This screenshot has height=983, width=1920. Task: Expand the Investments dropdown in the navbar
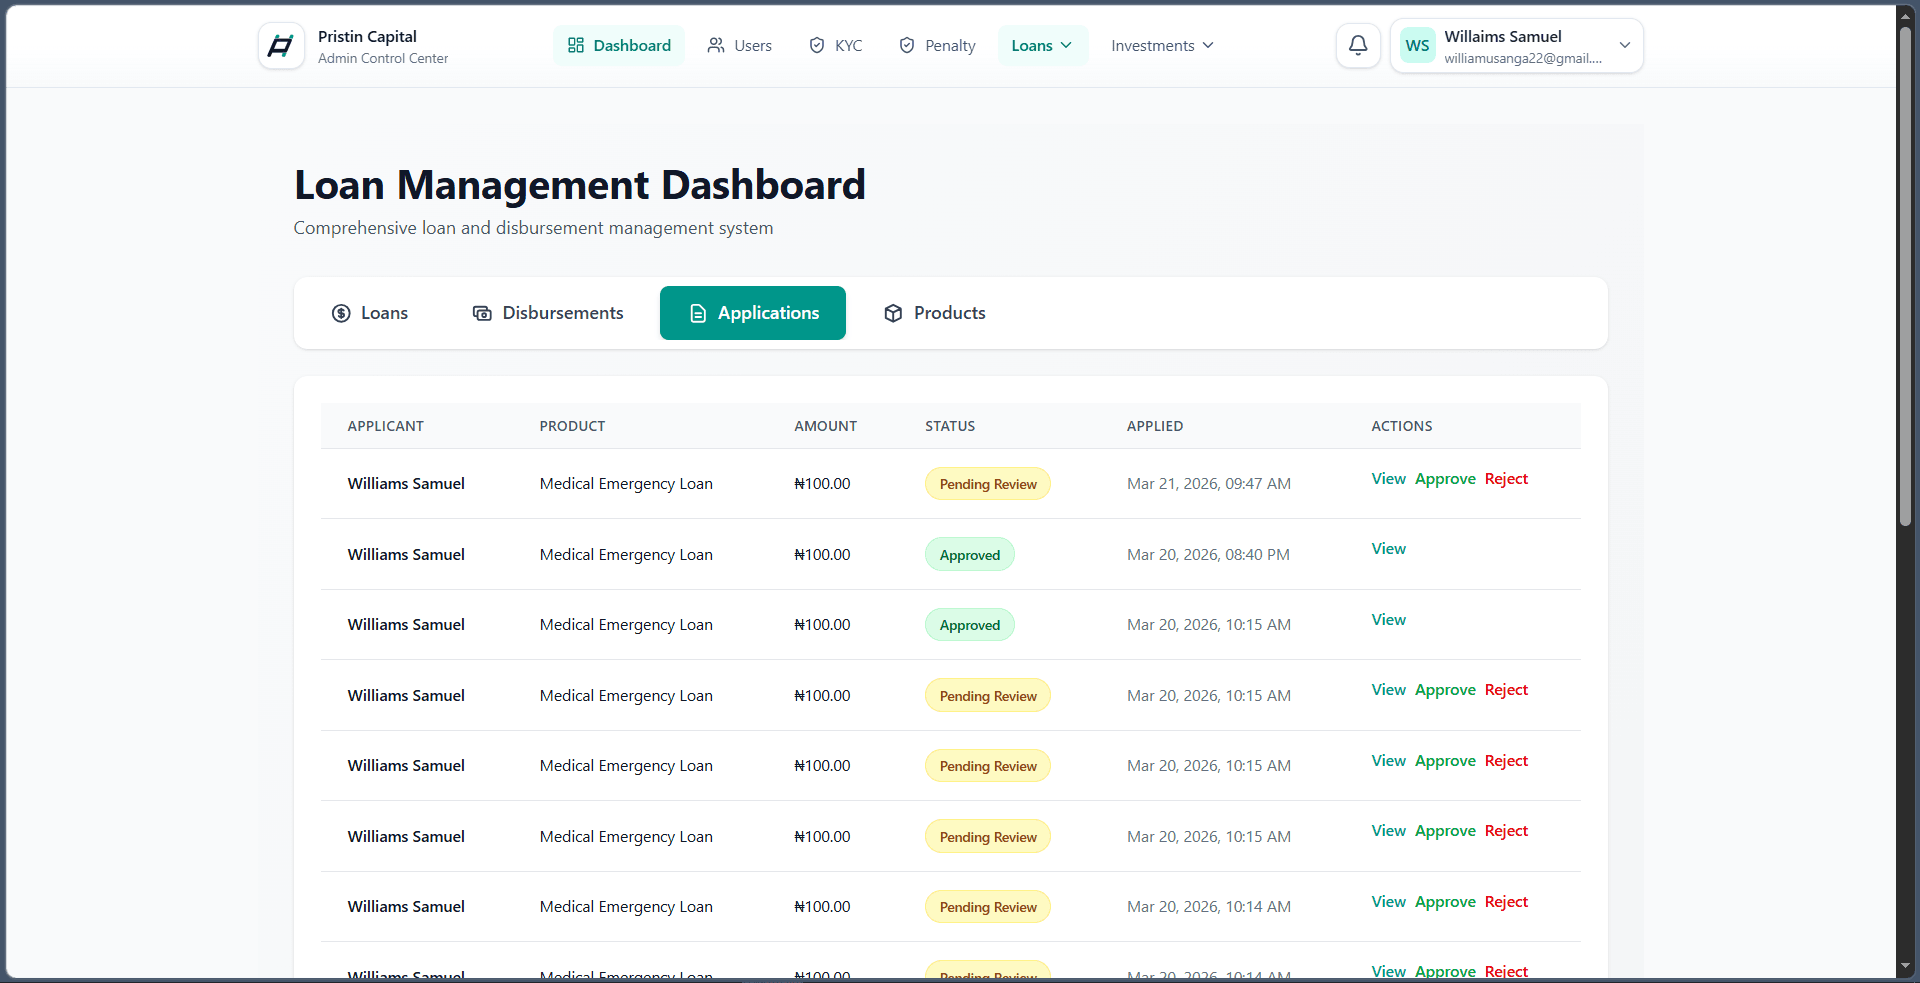pos(1162,46)
